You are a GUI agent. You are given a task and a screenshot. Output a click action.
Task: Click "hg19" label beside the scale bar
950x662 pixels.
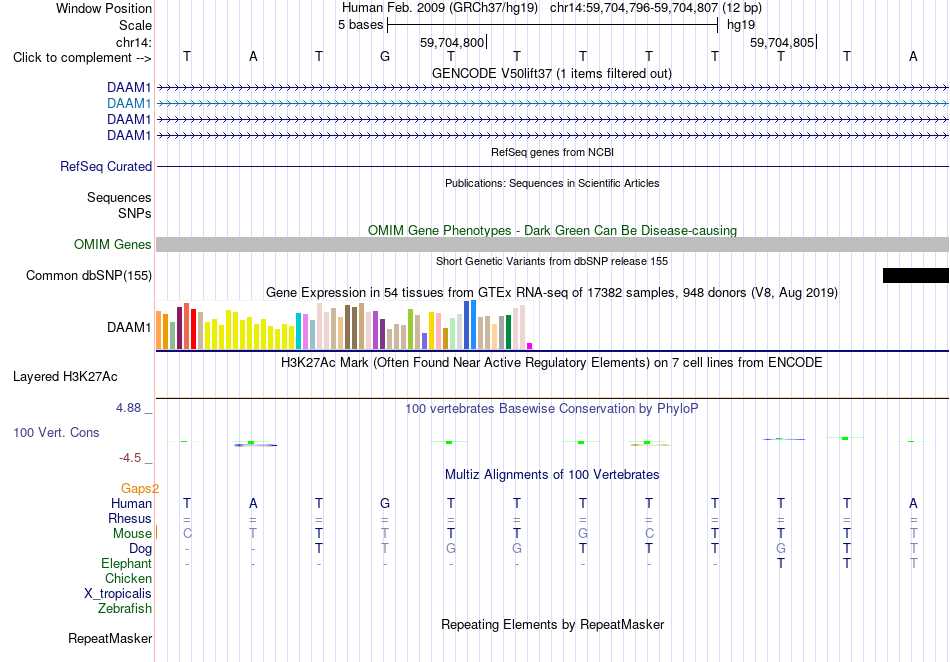(741, 25)
